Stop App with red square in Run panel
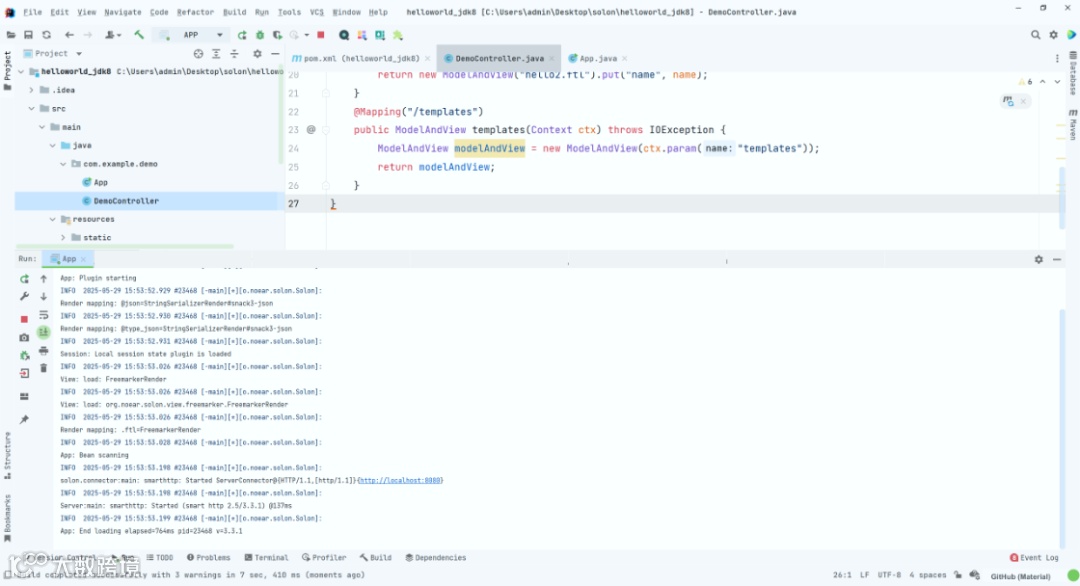1080x586 pixels. (x=24, y=320)
